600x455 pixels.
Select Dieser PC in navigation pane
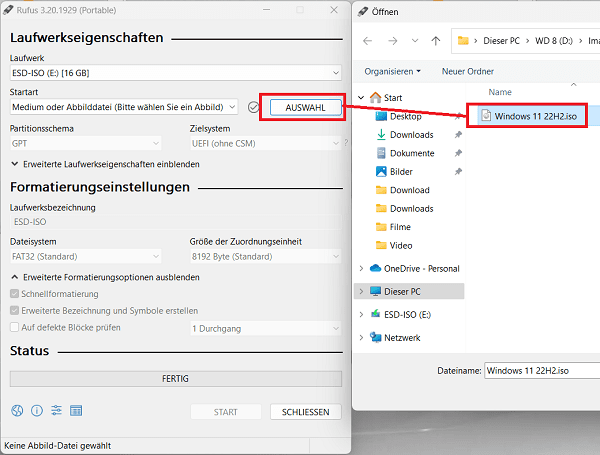(x=402, y=292)
